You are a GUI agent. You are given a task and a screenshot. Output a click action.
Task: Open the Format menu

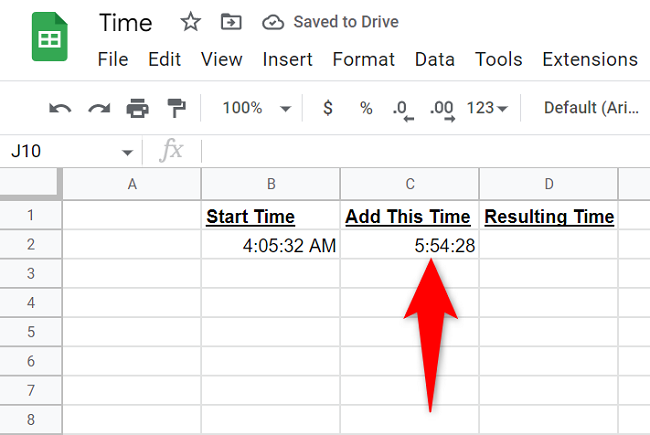click(x=363, y=60)
